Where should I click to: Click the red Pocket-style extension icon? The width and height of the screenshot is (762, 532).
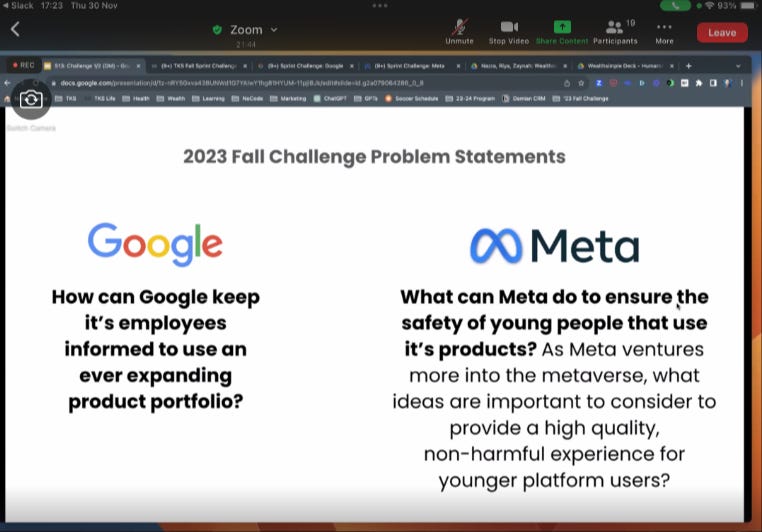tap(613, 83)
